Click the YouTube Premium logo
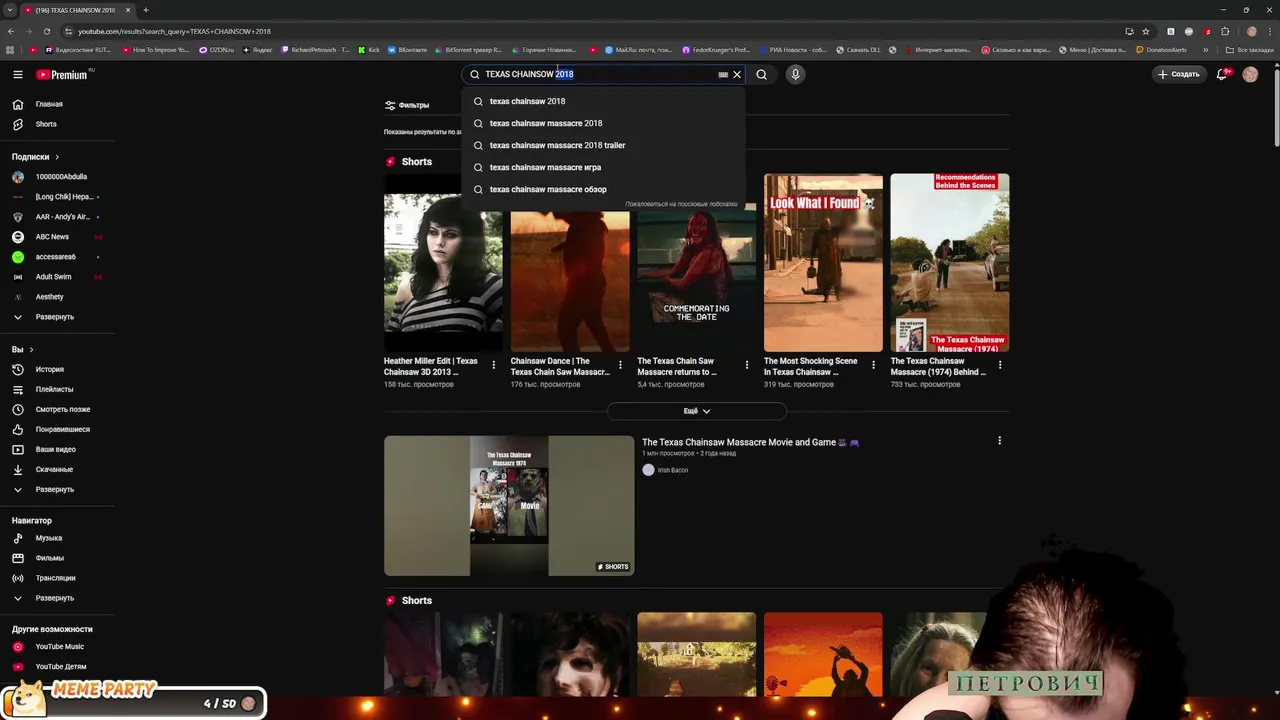1280x720 pixels. point(62,74)
